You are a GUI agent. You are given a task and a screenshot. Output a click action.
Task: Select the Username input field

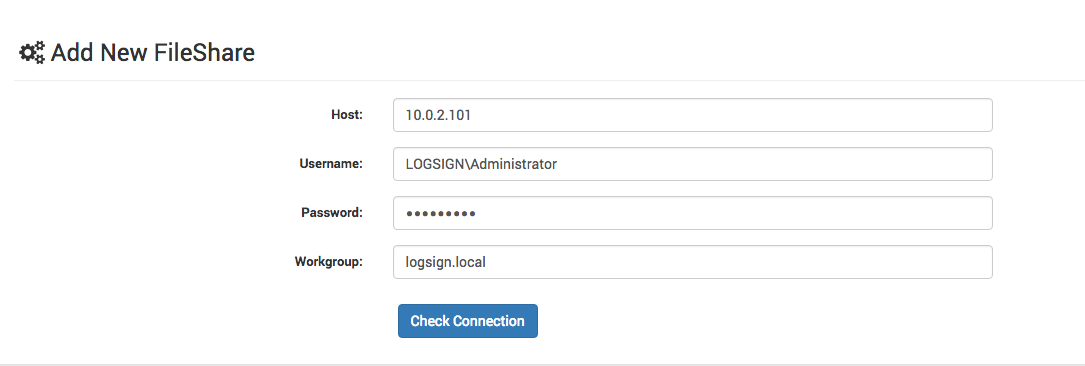tap(693, 164)
